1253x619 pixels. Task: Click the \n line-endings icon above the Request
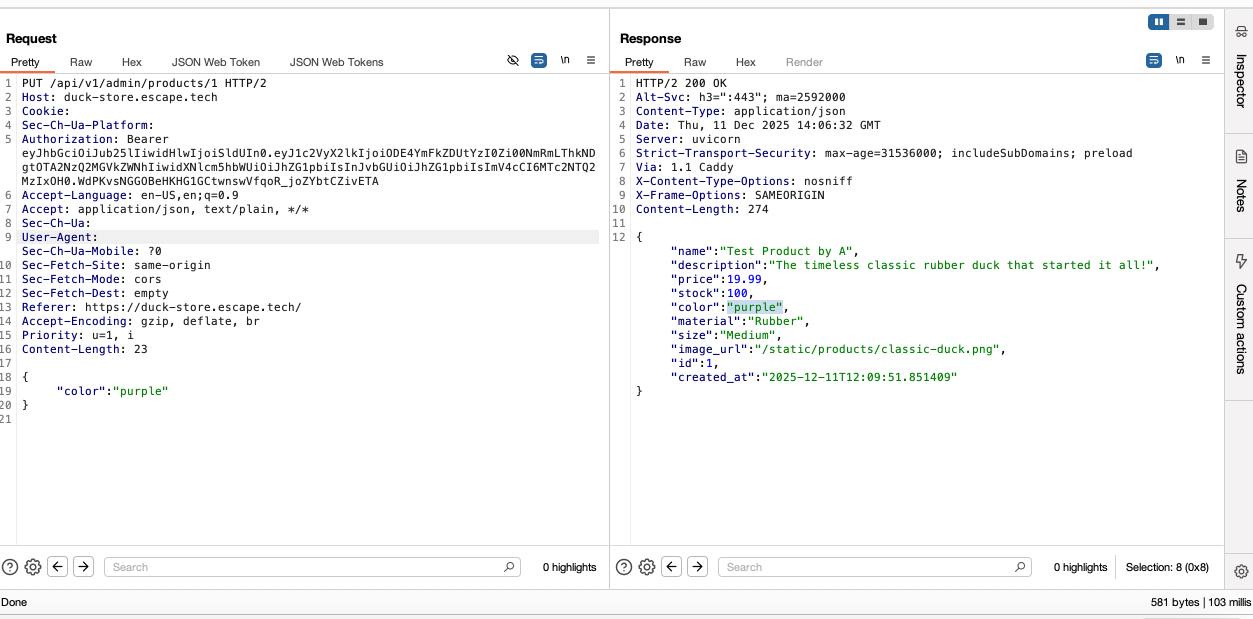point(565,60)
